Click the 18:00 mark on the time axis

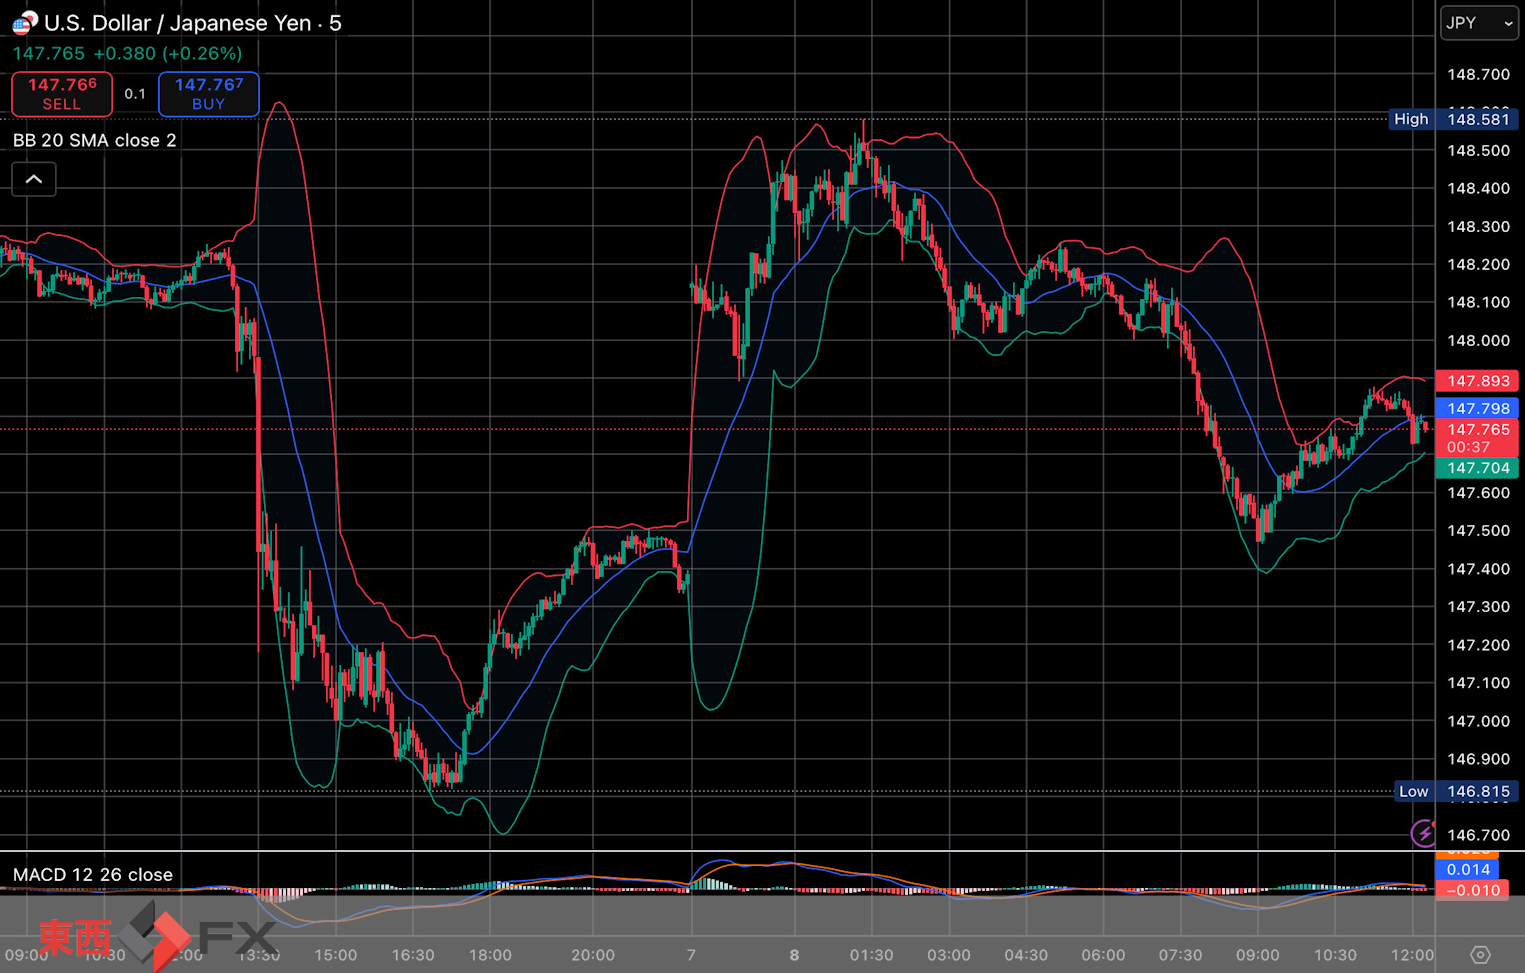point(490,955)
